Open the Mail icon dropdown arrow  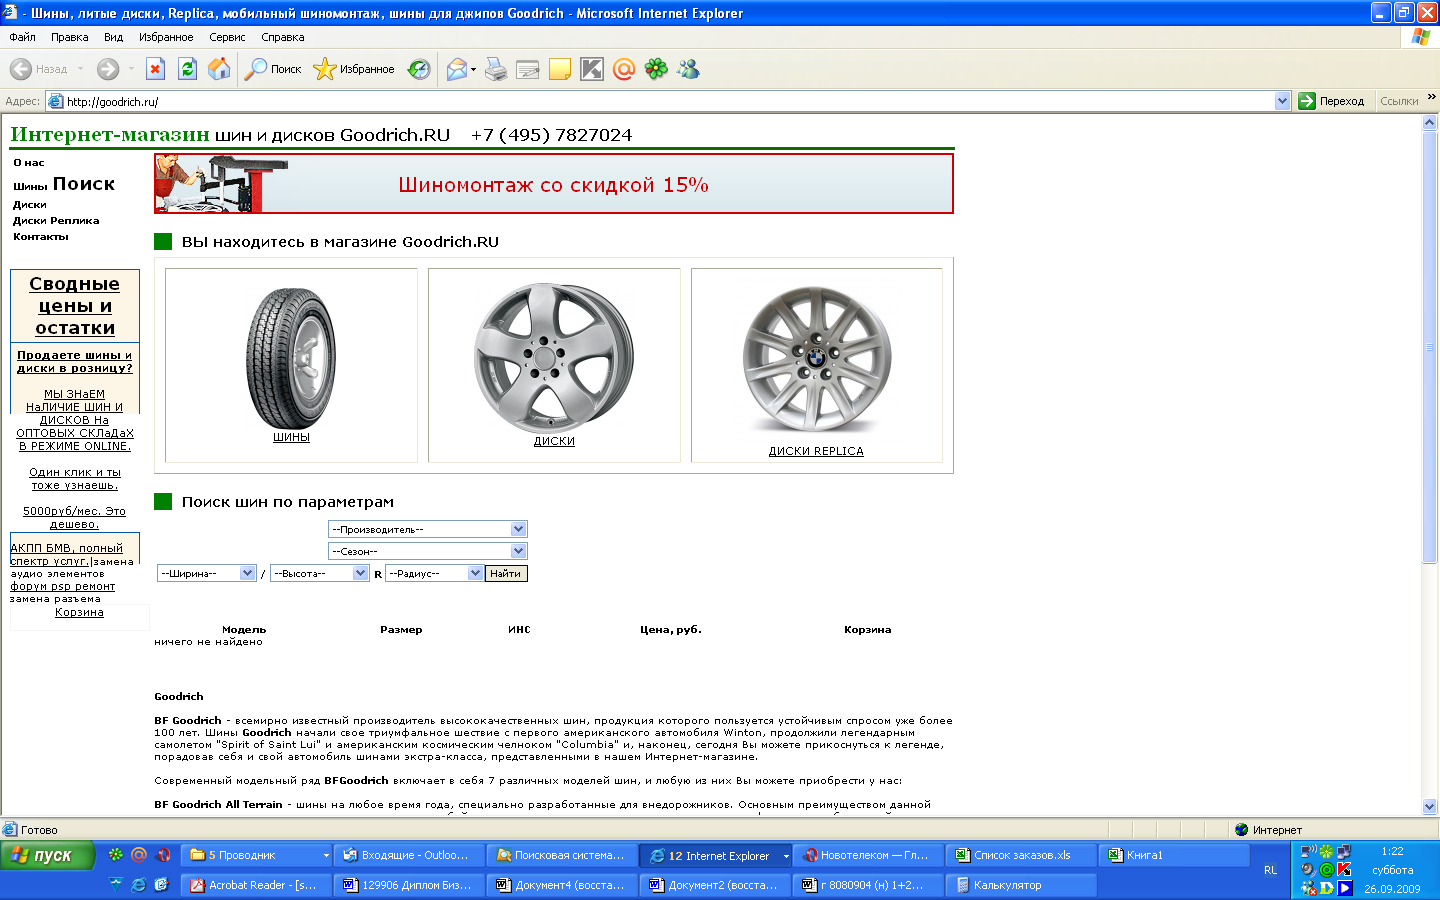tap(473, 69)
